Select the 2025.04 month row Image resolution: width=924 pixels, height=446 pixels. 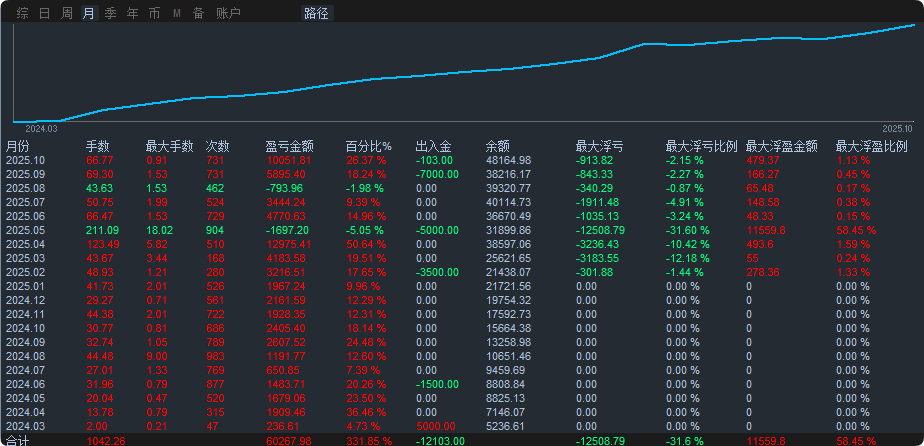(462, 245)
